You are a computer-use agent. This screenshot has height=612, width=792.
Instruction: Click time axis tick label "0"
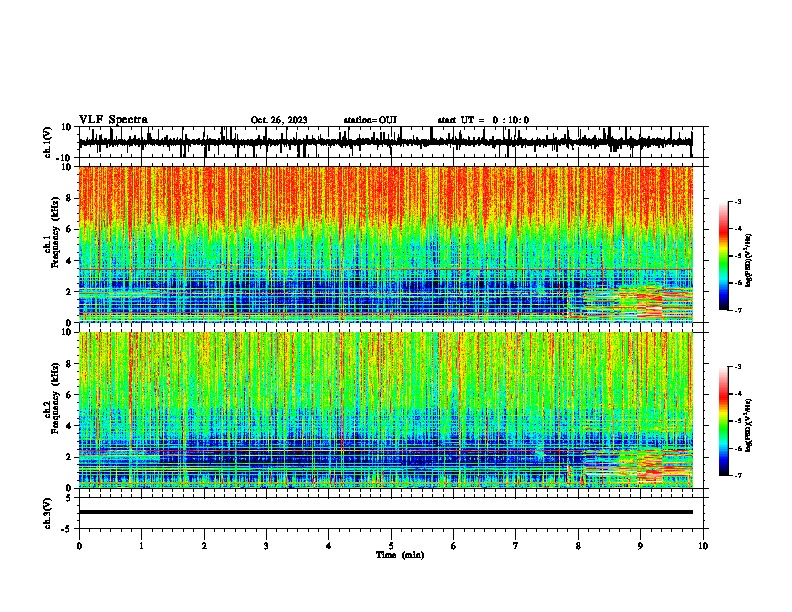[x=79, y=546]
